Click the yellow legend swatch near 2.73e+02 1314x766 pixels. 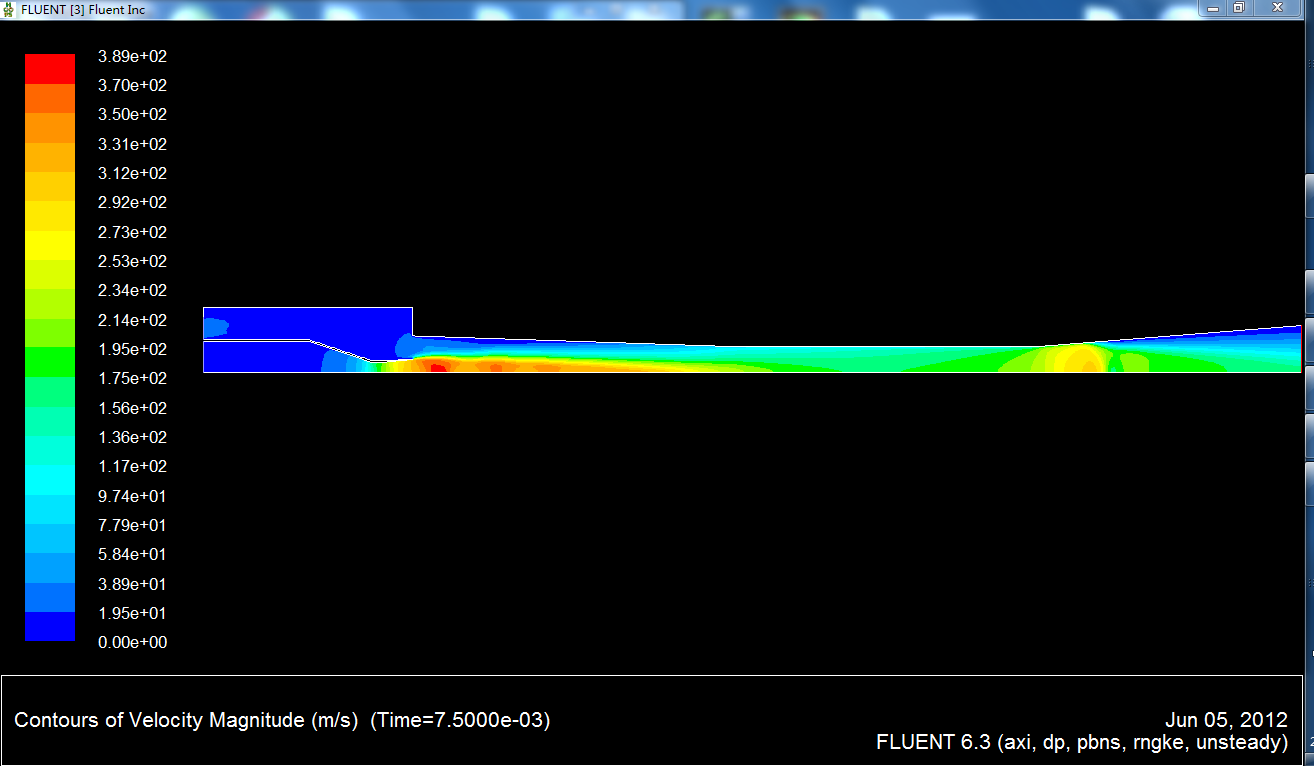[x=50, y=245]
